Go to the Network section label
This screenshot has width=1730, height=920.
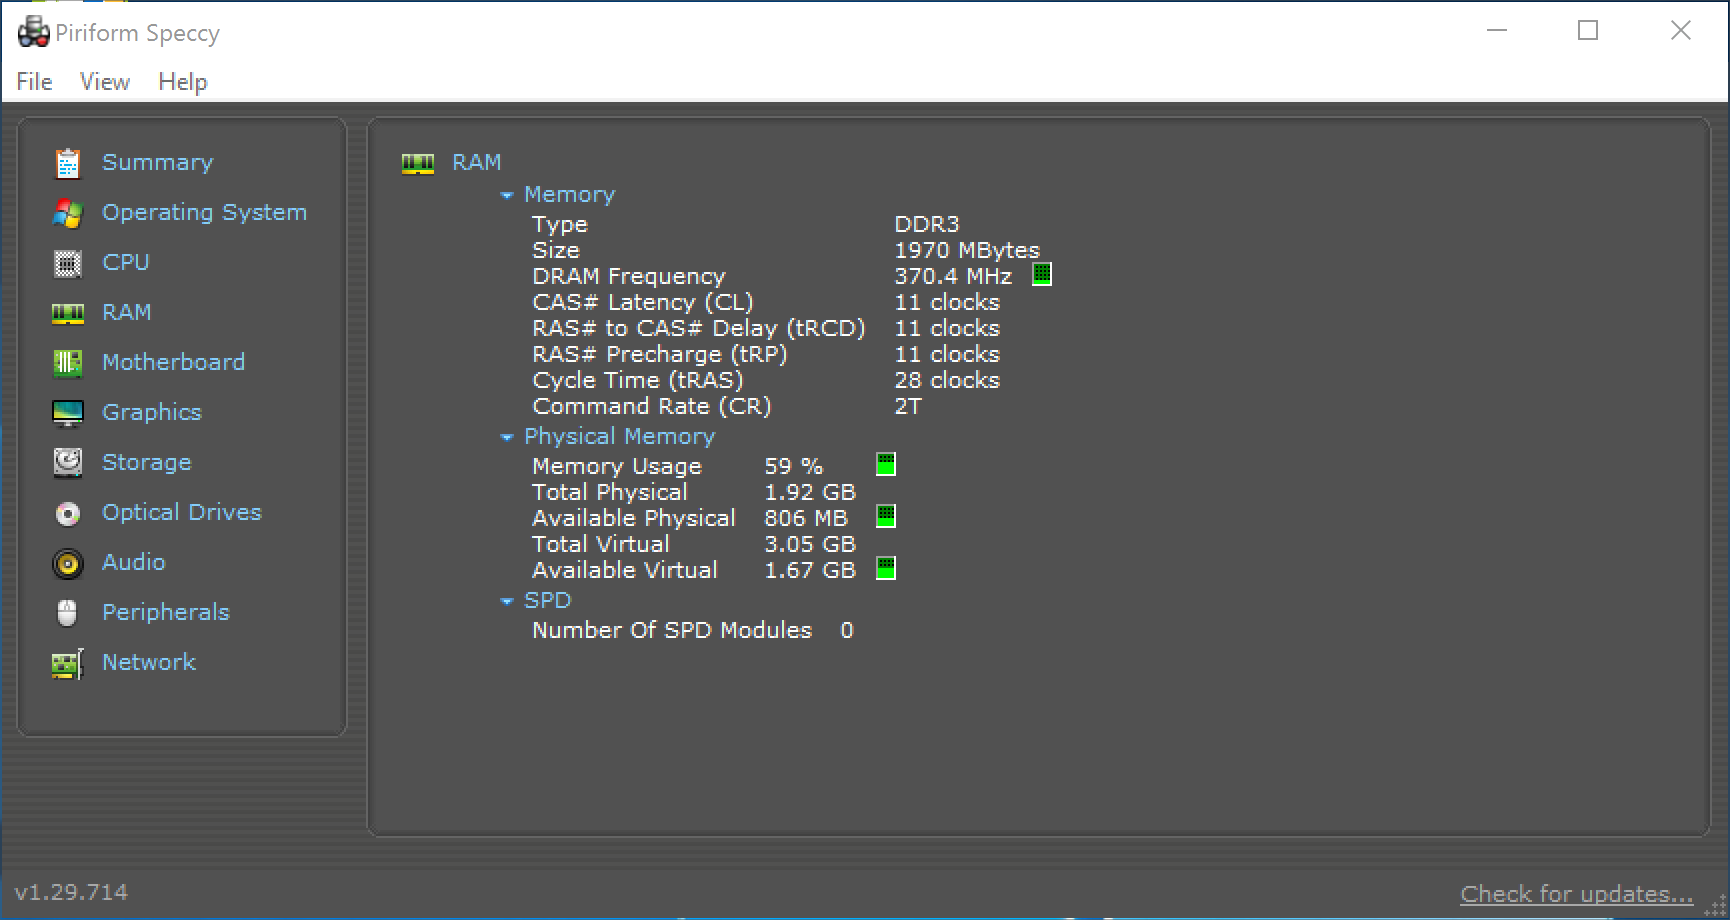click(x=149, y=662)
